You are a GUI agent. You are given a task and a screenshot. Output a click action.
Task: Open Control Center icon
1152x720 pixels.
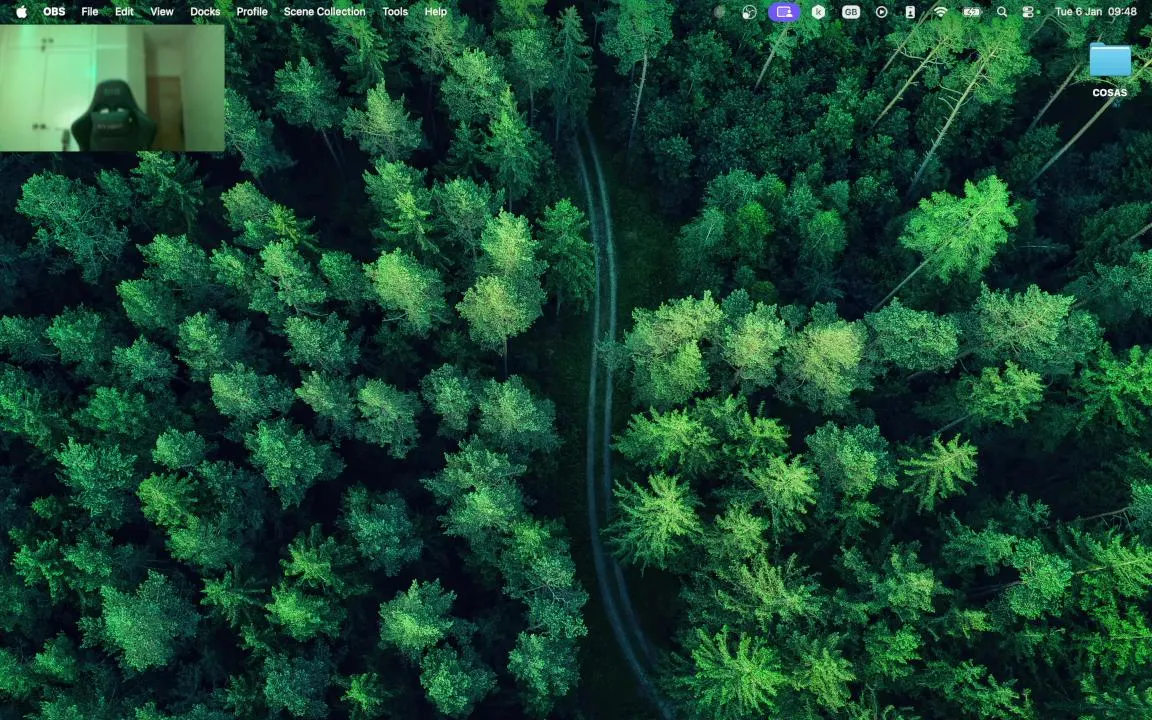1029,12
